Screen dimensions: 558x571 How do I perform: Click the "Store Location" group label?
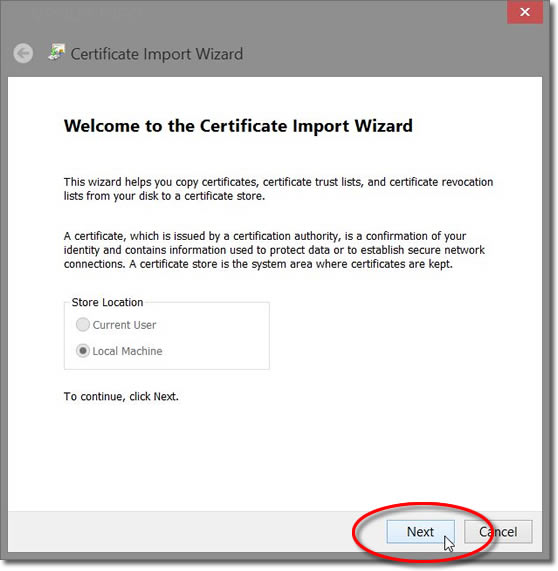(x=107, y=302)
